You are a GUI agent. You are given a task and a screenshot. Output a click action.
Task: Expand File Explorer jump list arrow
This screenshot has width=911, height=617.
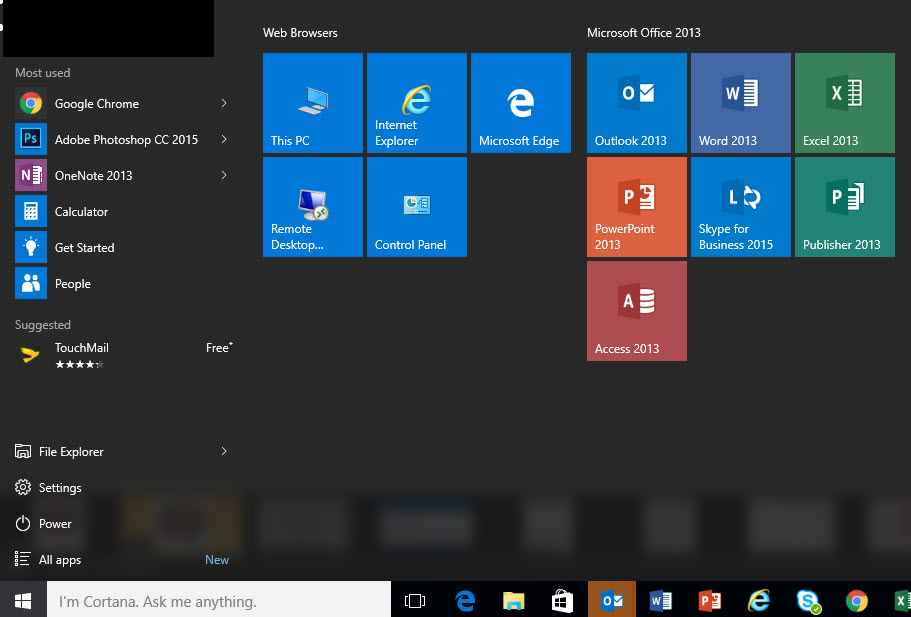point(224,451)
